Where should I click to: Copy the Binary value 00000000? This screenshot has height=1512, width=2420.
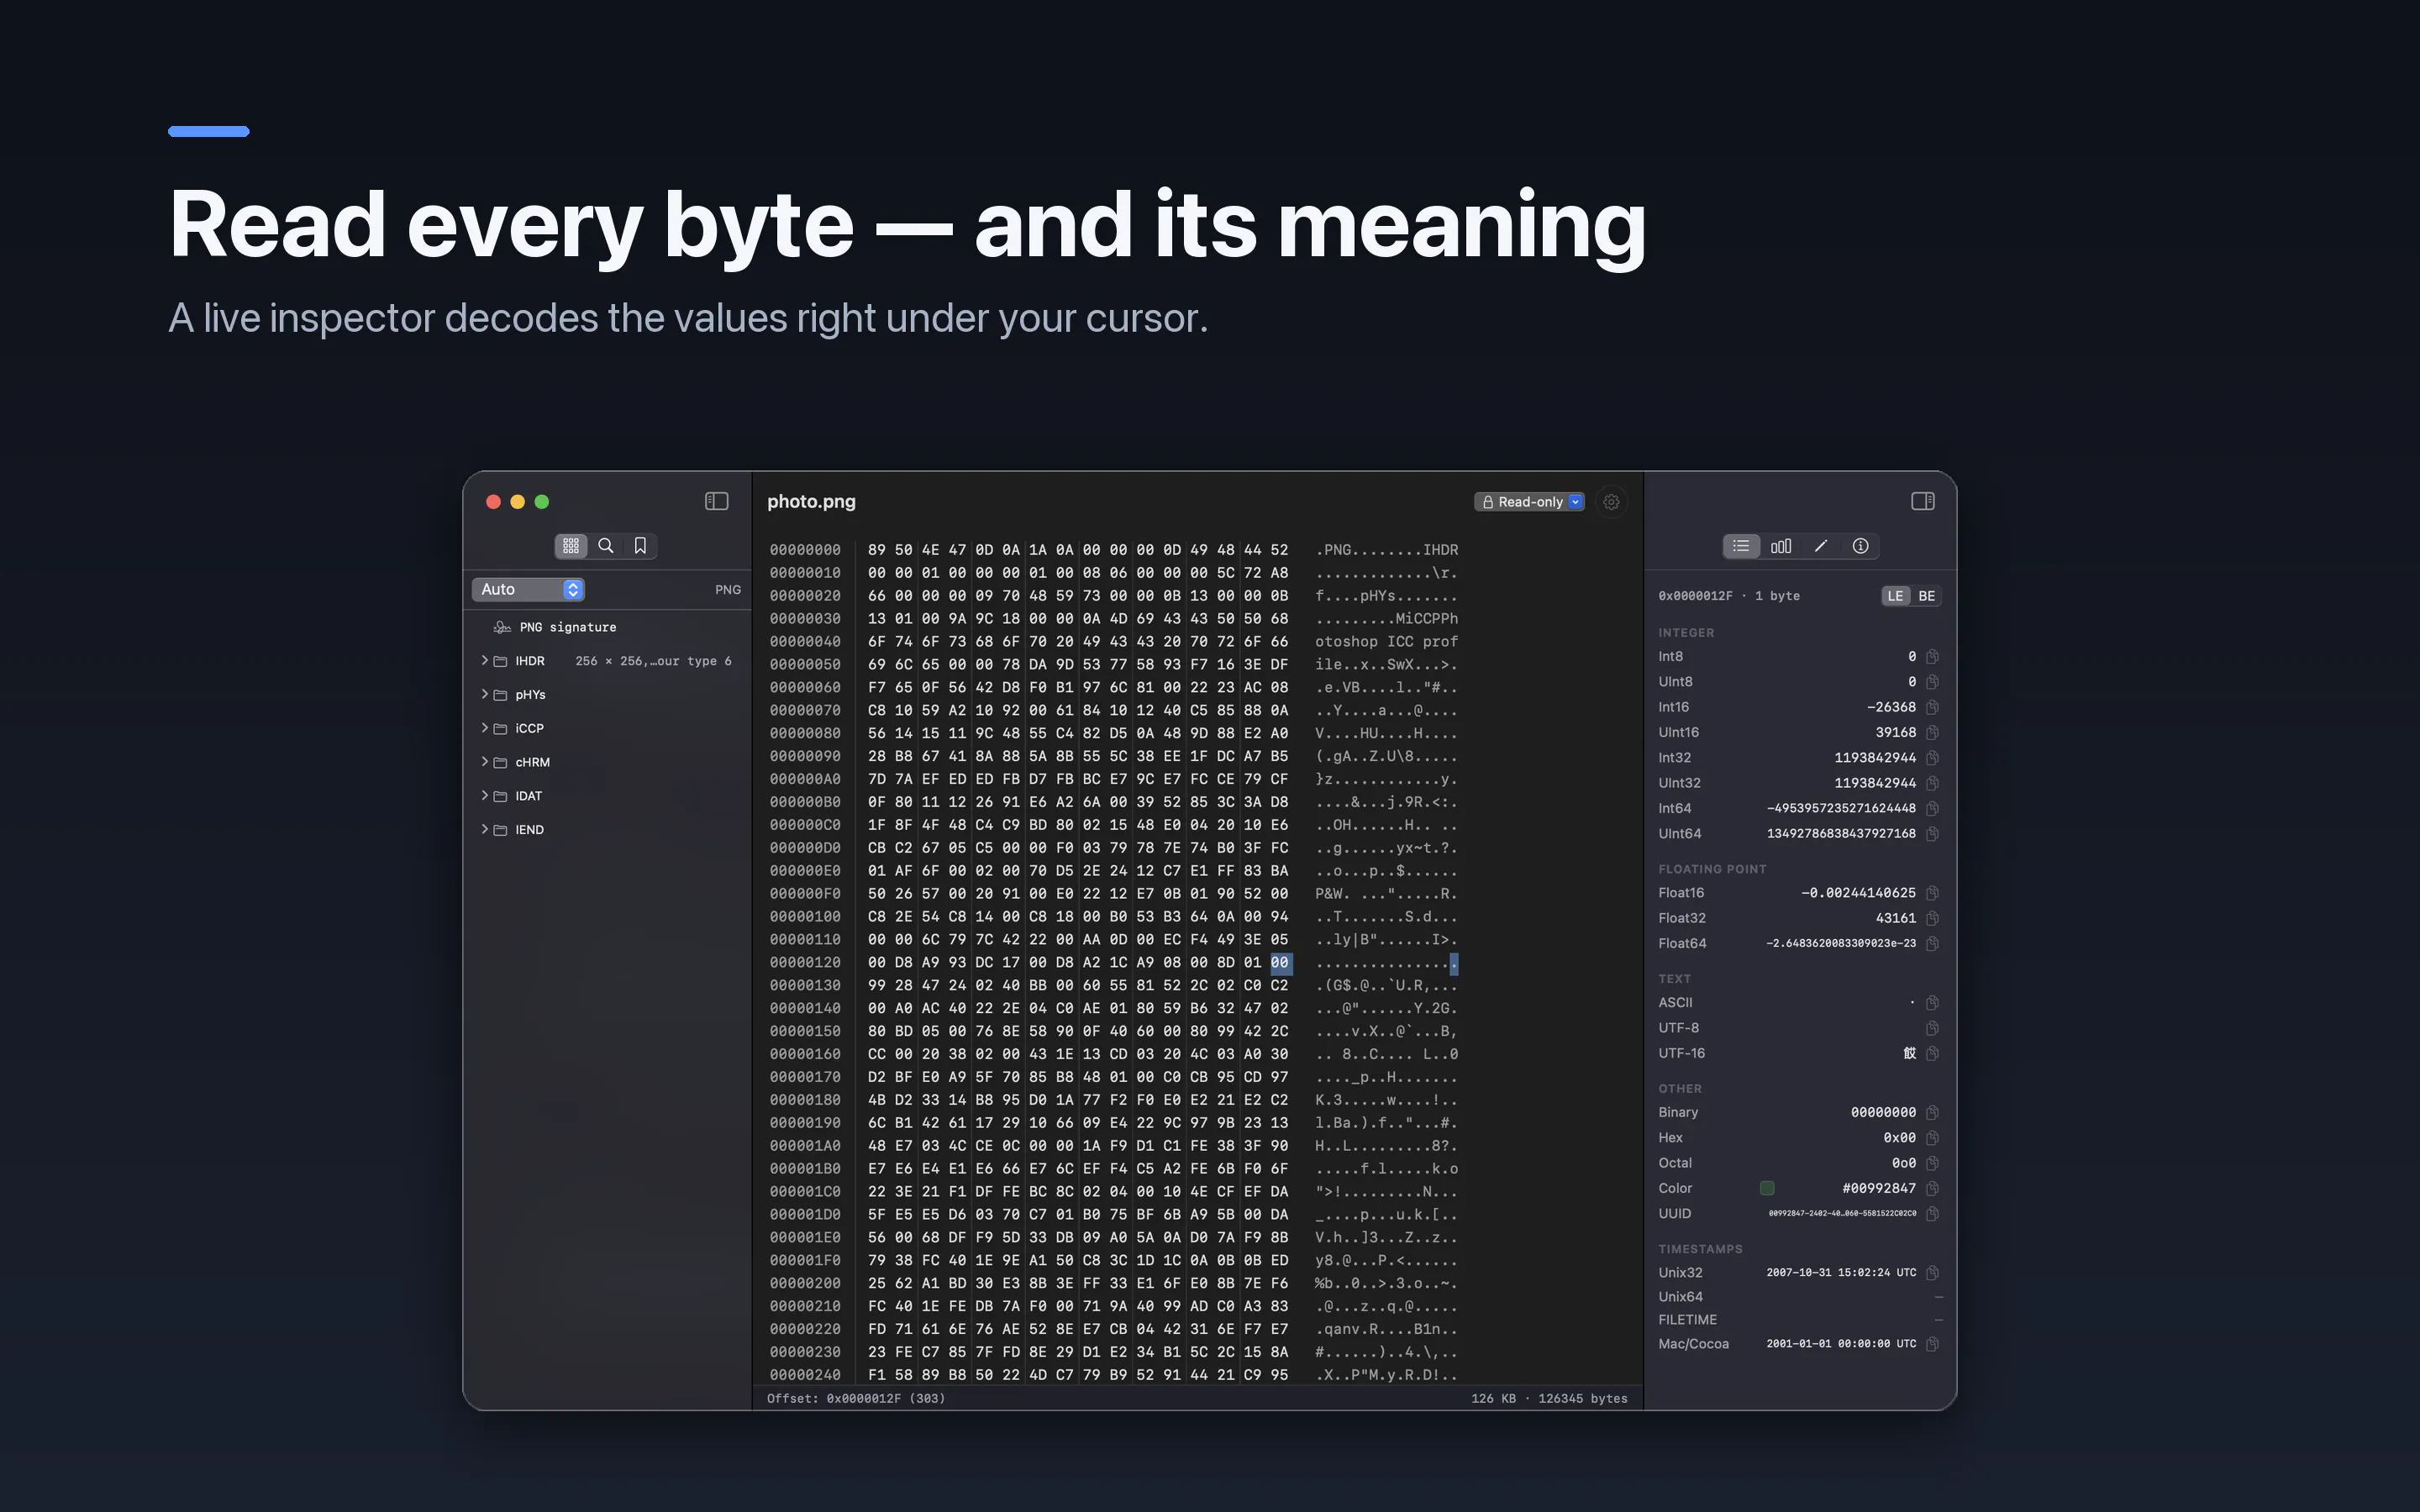pyautogui.click(x=1932, y=1113)
